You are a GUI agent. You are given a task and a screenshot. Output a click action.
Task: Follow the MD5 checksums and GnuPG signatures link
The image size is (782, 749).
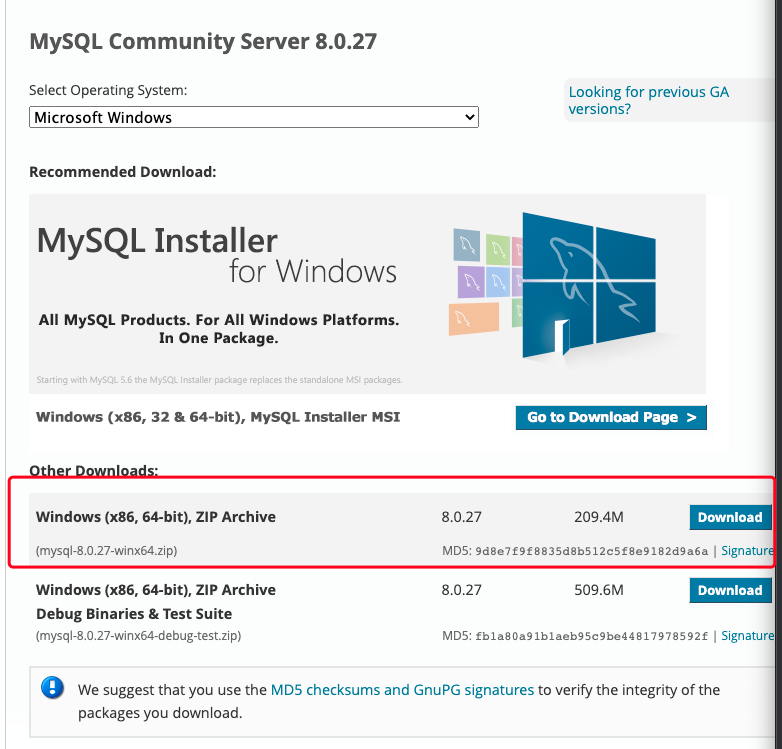point(403,690)
